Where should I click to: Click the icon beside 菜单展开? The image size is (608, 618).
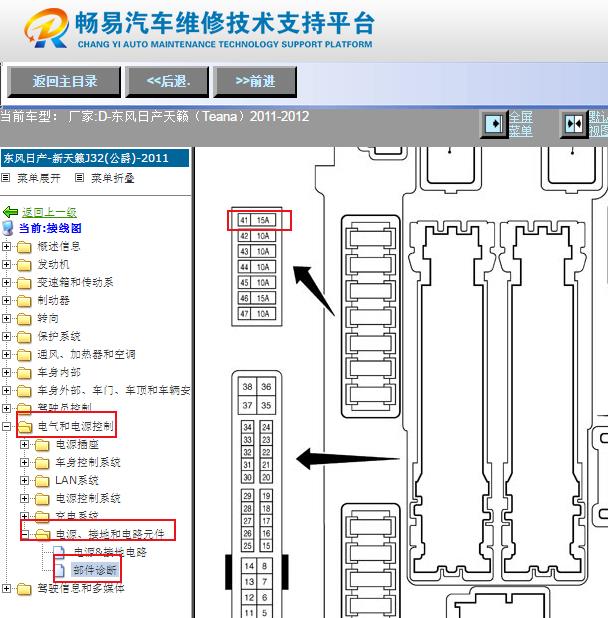(x=6, y=178)
